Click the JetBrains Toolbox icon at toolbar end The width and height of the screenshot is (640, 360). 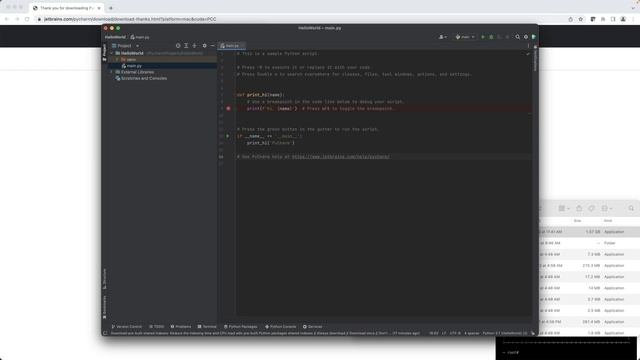tap(533, 37)
